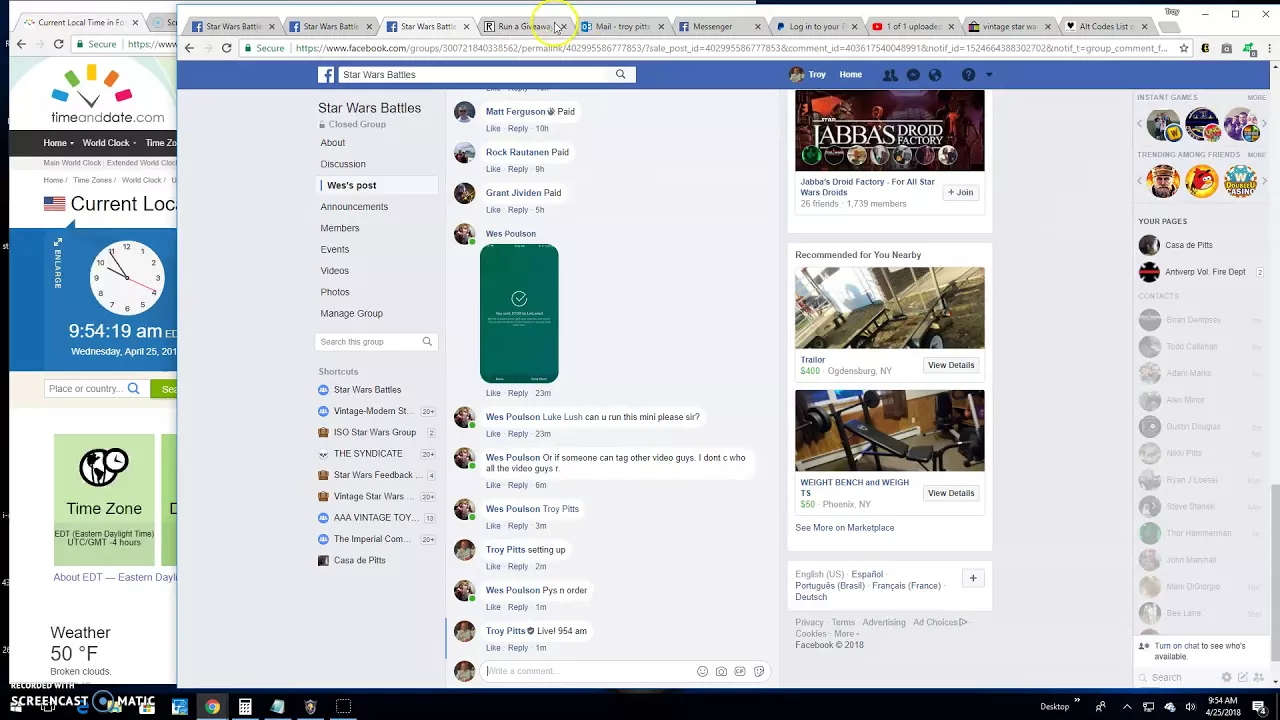Click magnifier in Search this group box

click(427, 342)
